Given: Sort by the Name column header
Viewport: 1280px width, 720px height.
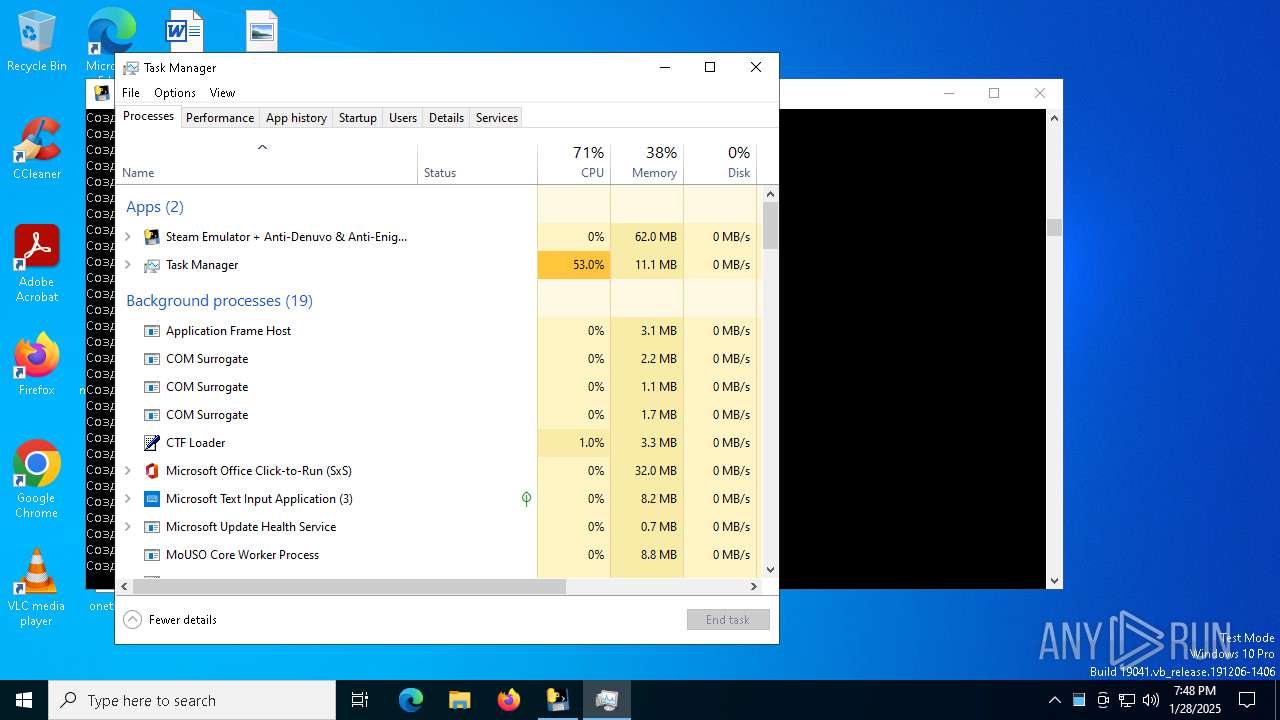Looking at the screenshot, I should click(267, 162).
